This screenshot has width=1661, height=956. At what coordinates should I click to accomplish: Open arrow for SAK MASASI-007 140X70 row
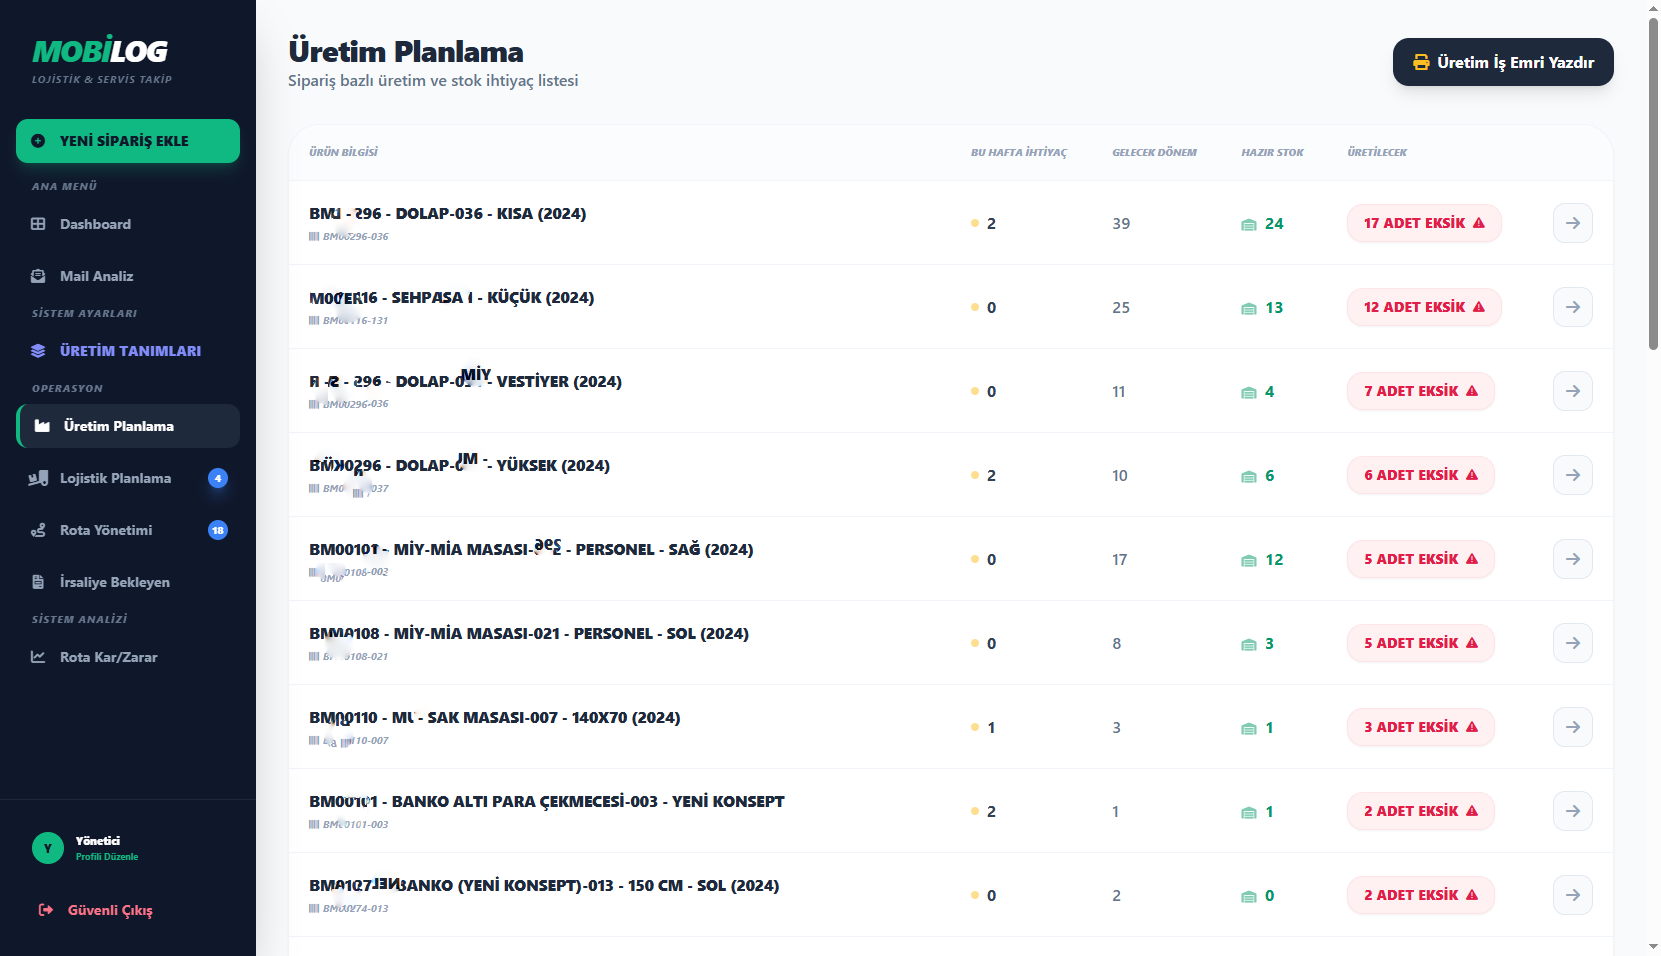coord(1572,727)
